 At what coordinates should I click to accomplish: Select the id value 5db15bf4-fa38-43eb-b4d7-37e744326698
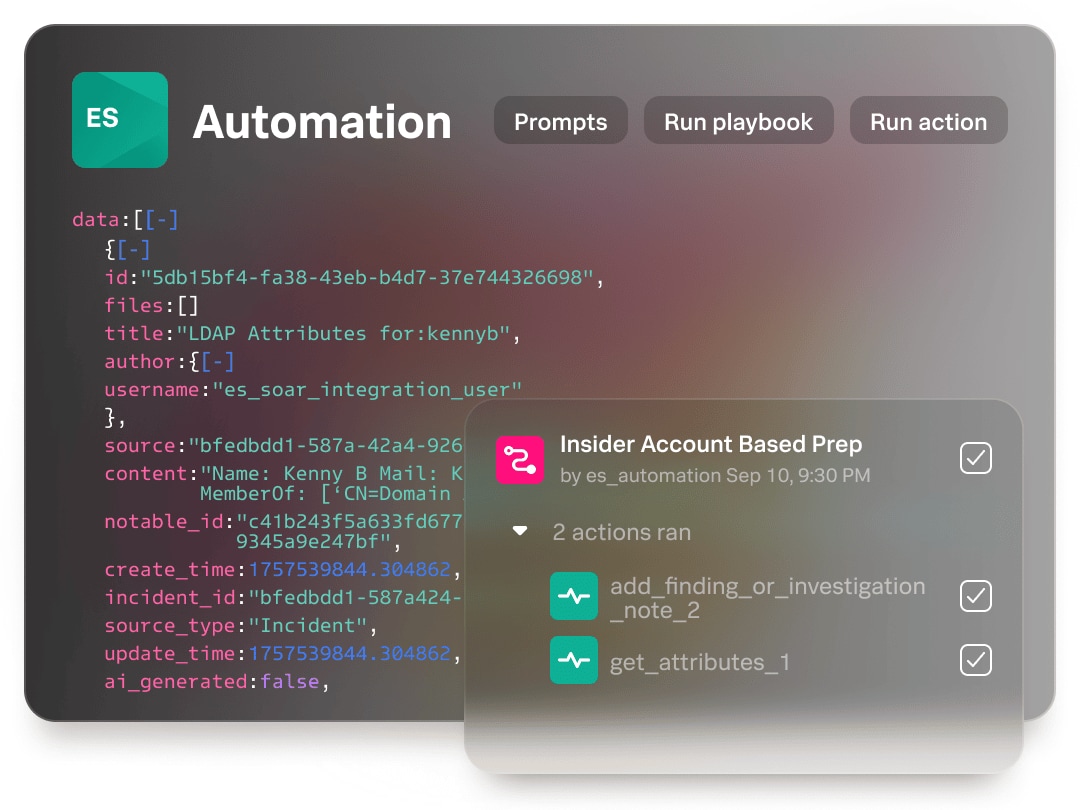(x=366, y=278)
